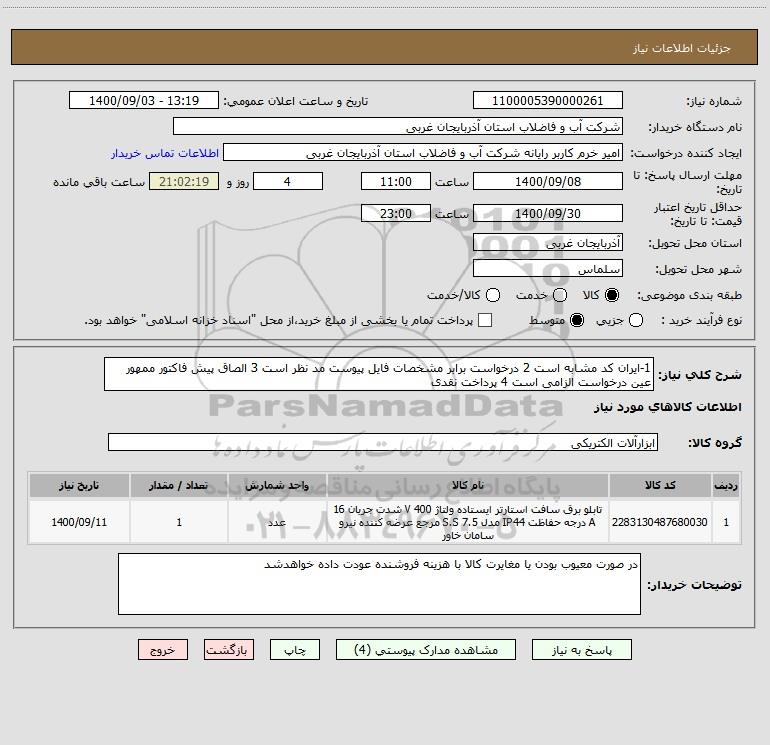Click the چاپ print button

coord(295,650)
